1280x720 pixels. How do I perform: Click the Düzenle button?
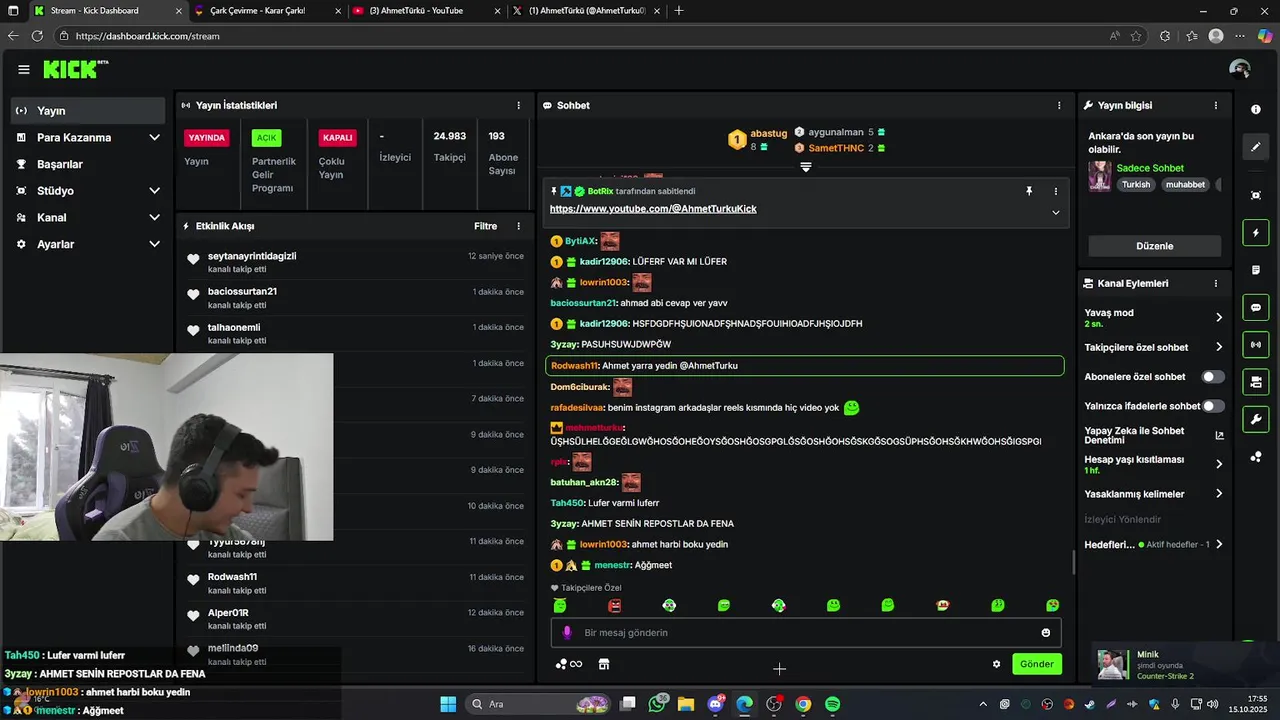point(1154,246)
